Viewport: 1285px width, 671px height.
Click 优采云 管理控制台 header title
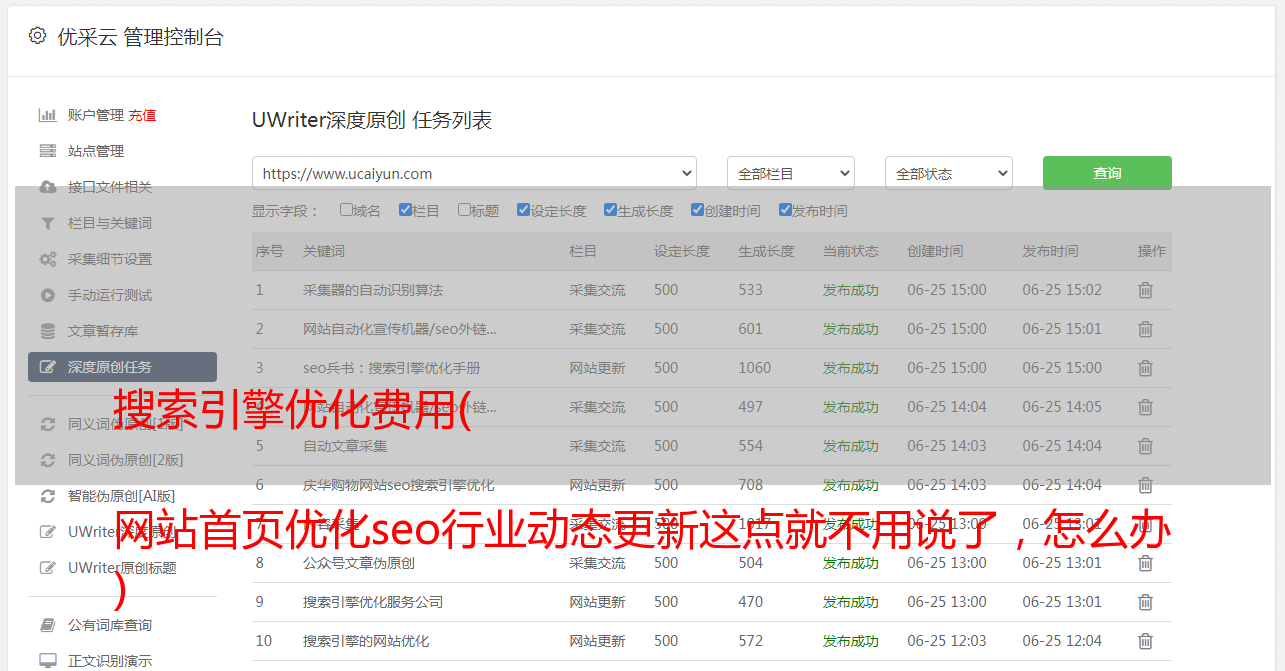click(140, 37)
